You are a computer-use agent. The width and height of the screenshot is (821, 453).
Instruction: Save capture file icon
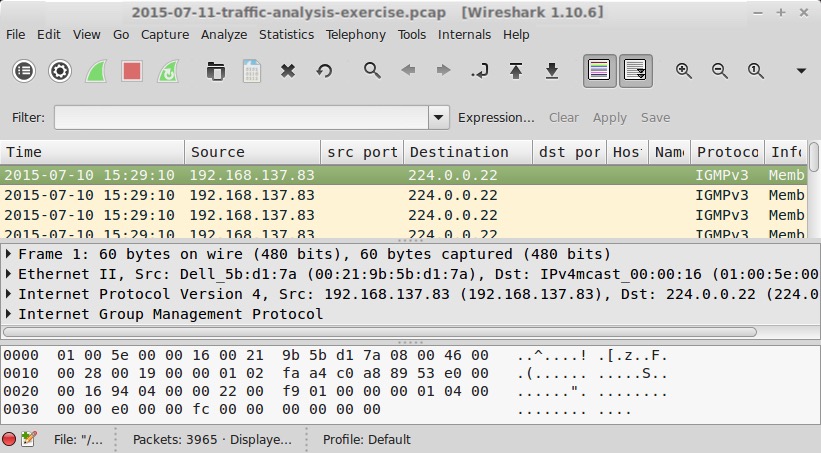(252, 71)
